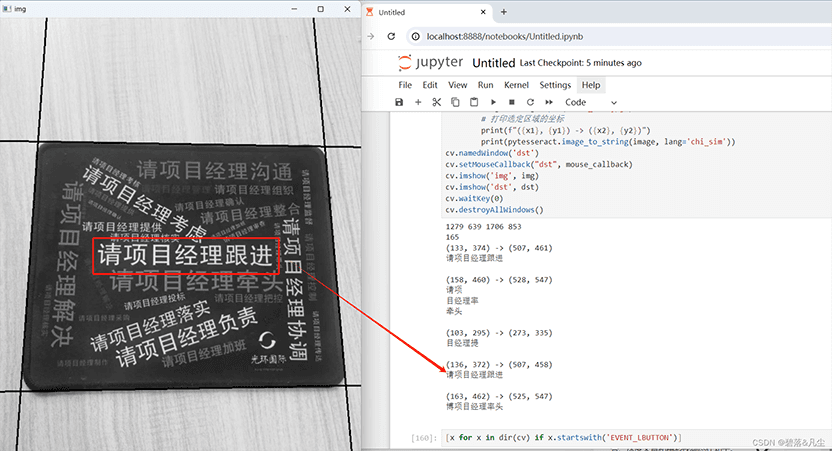The width and height of the screenshot is (832, 451).
Task: Open the Run menu in Jupyter
Action: click(x=486, y=85)
